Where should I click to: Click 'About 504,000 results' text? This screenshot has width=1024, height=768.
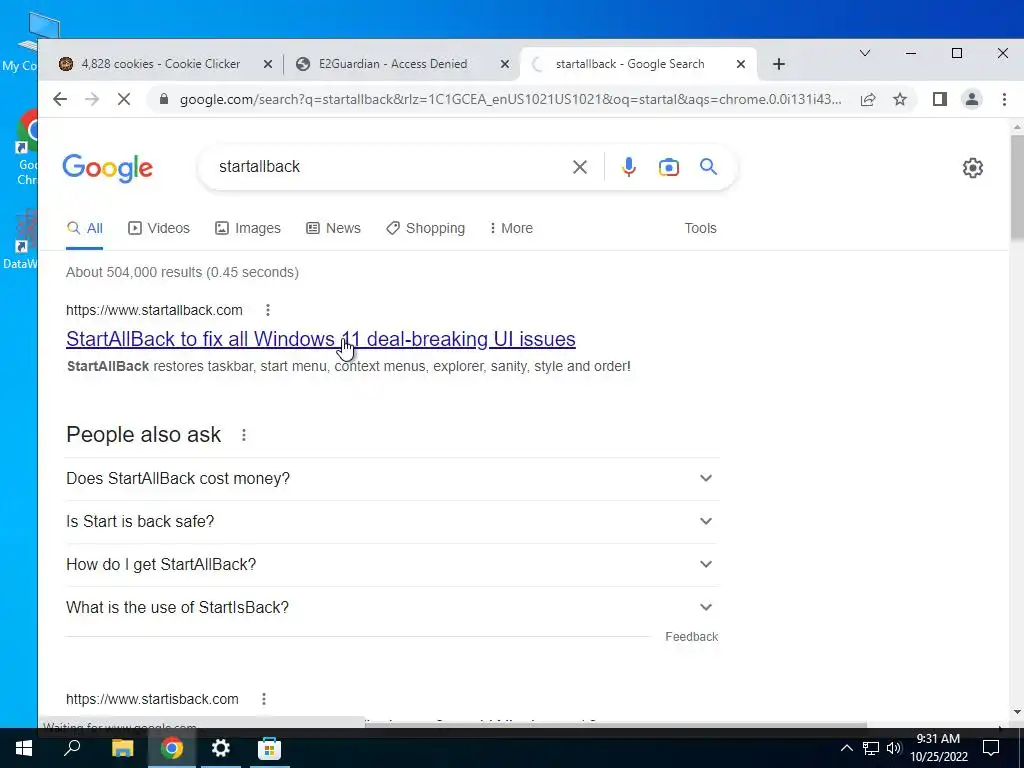coord(182,272)
